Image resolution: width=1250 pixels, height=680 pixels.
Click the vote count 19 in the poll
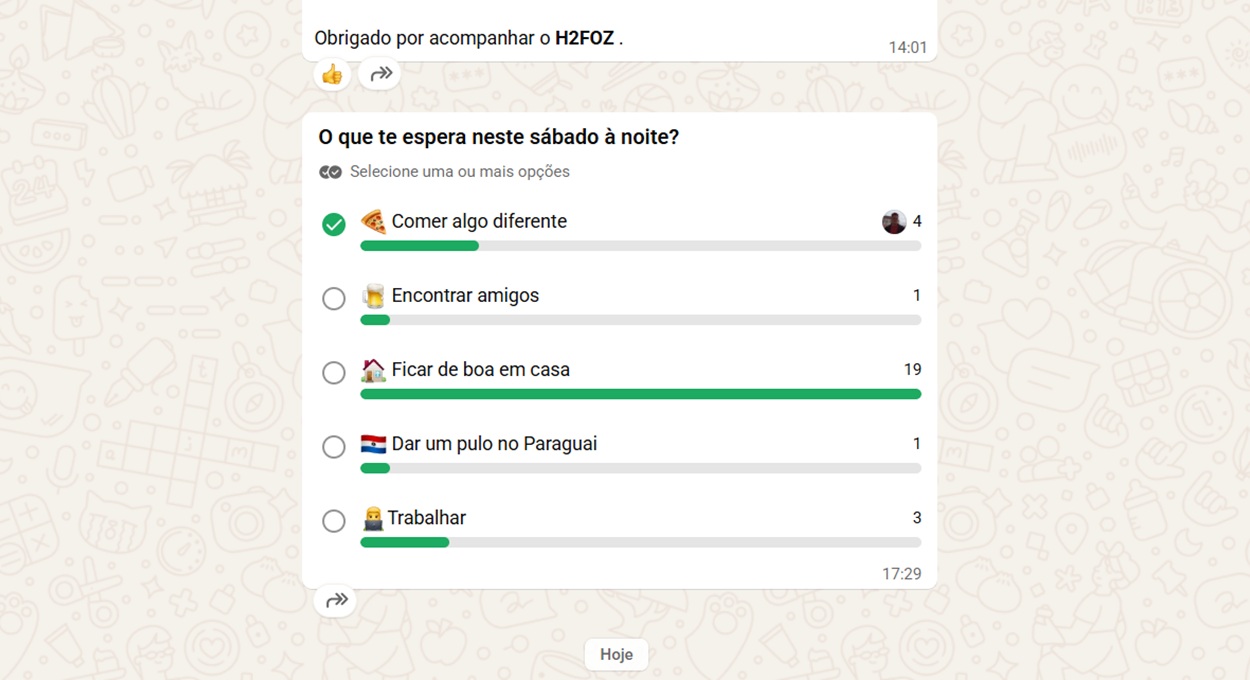[x=913, y=369]
